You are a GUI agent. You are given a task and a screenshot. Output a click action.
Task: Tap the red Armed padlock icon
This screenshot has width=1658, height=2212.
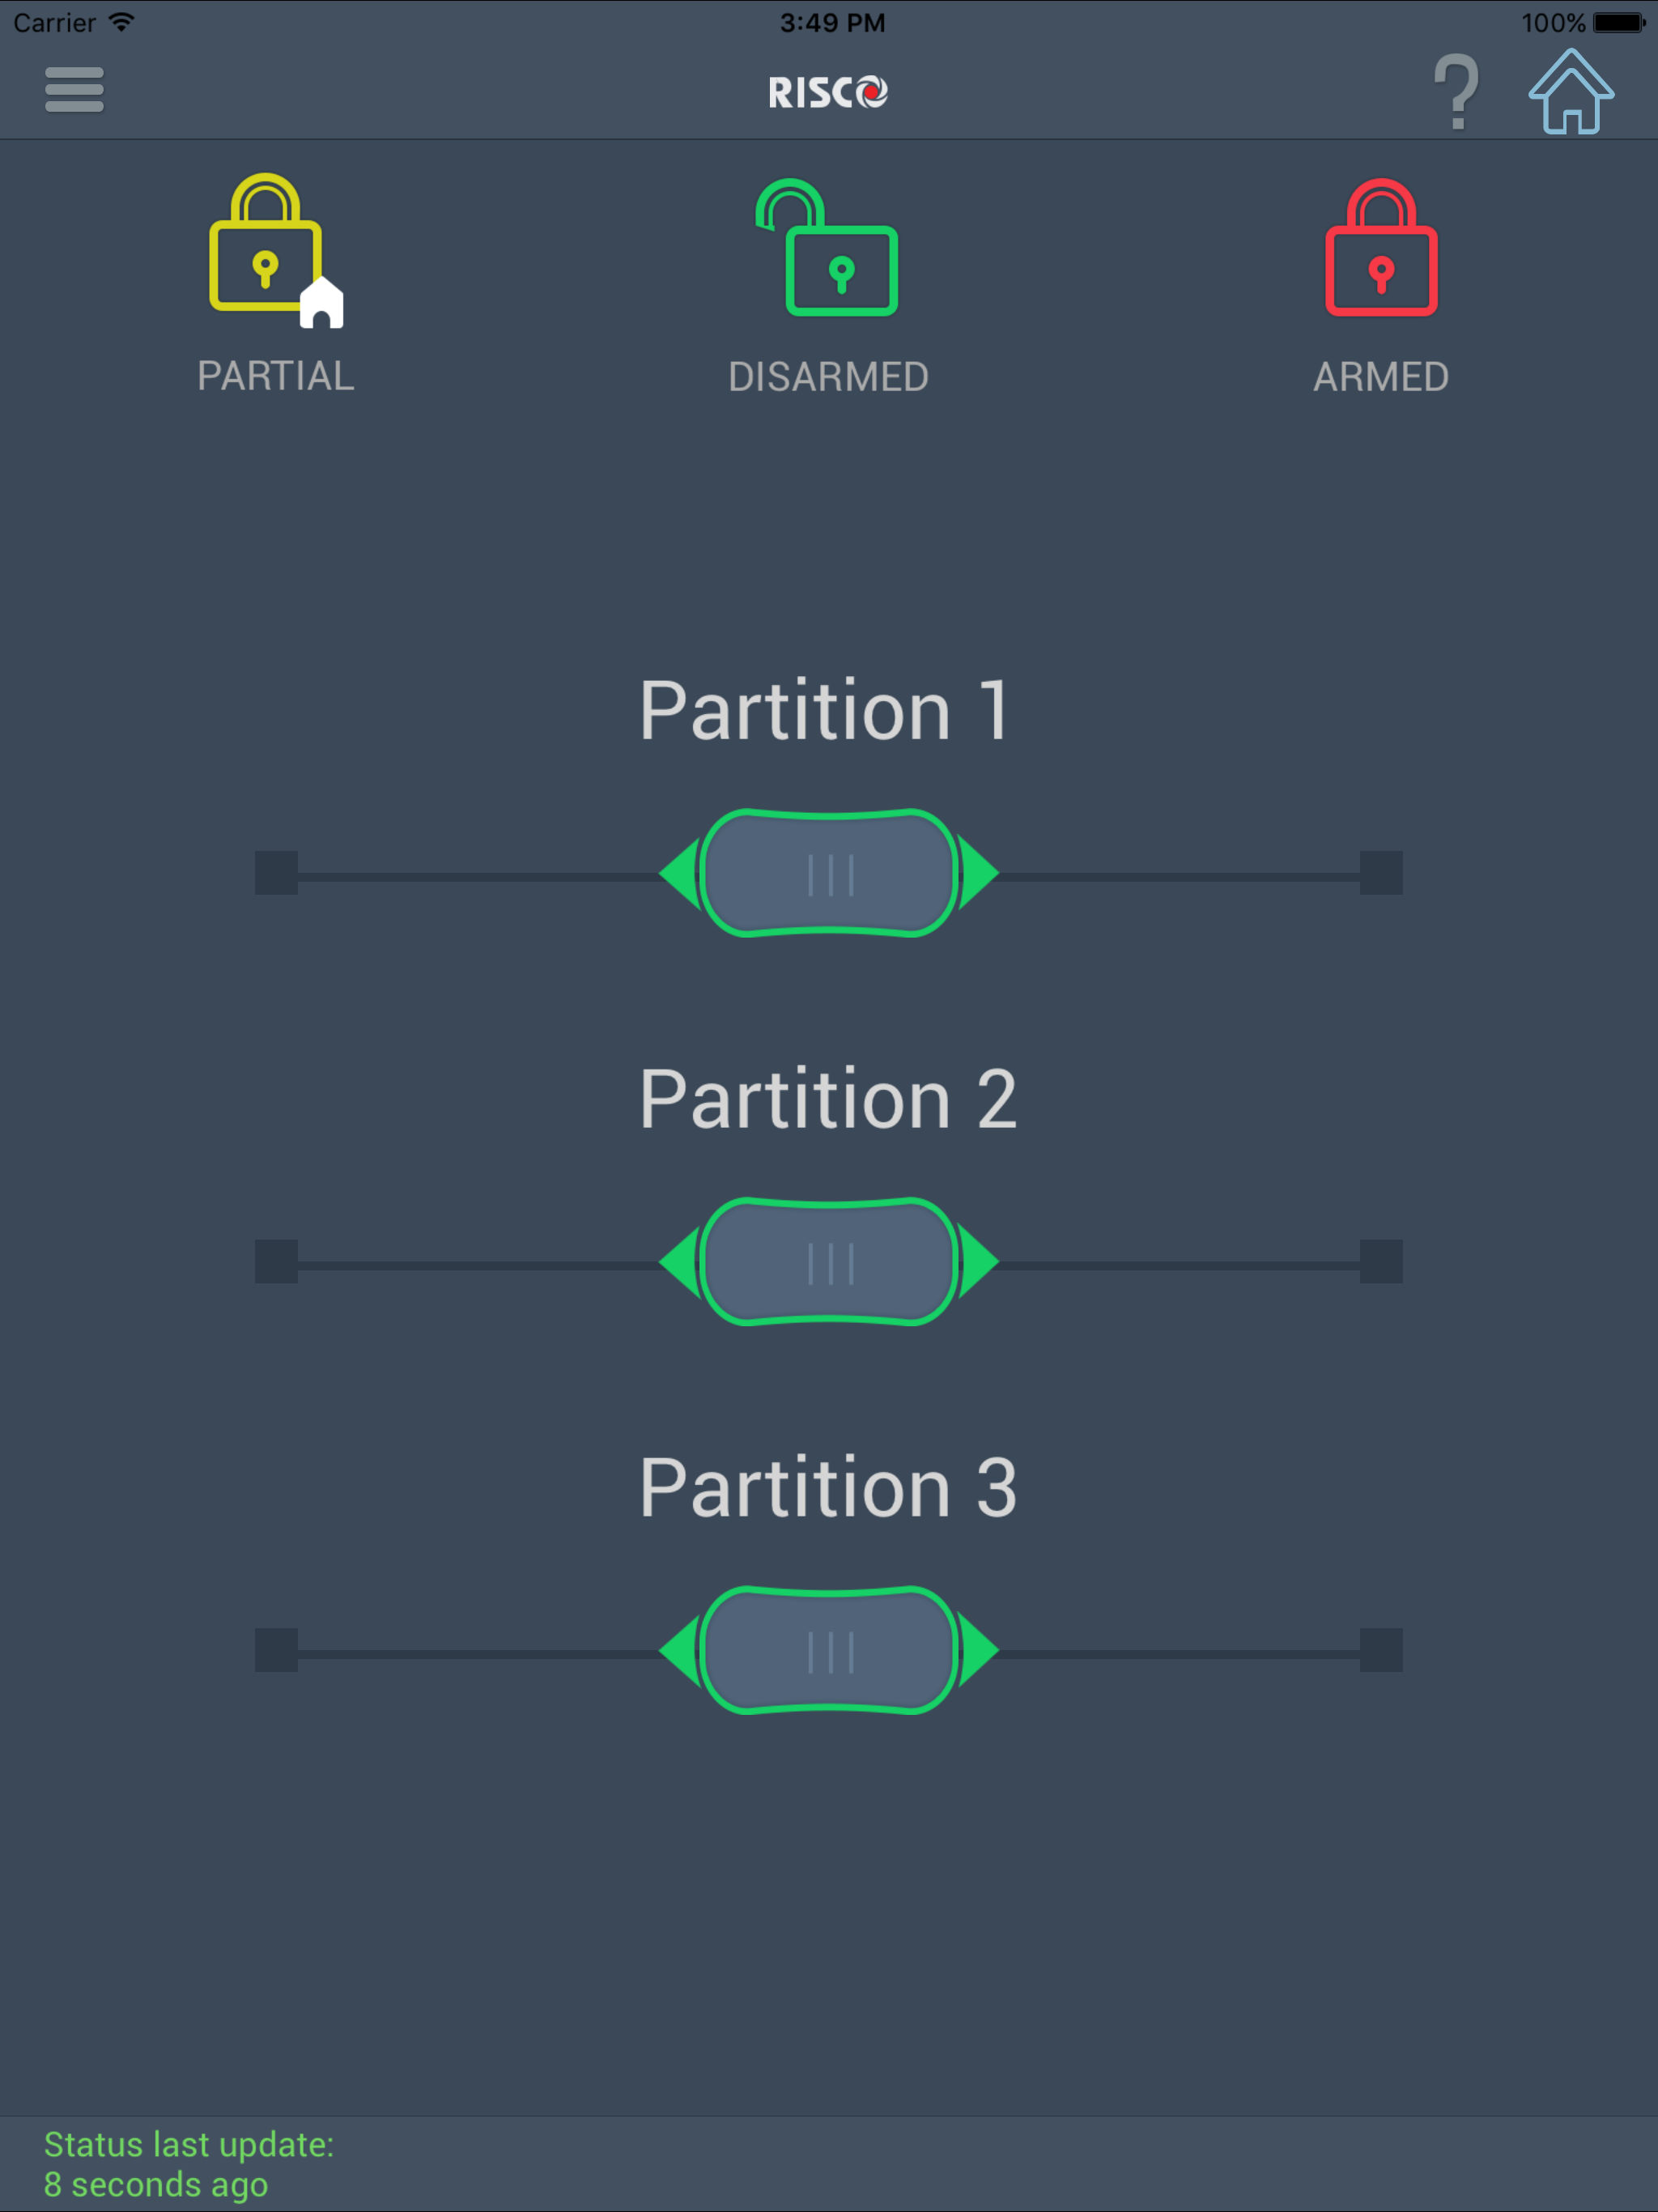(1381, 250)
